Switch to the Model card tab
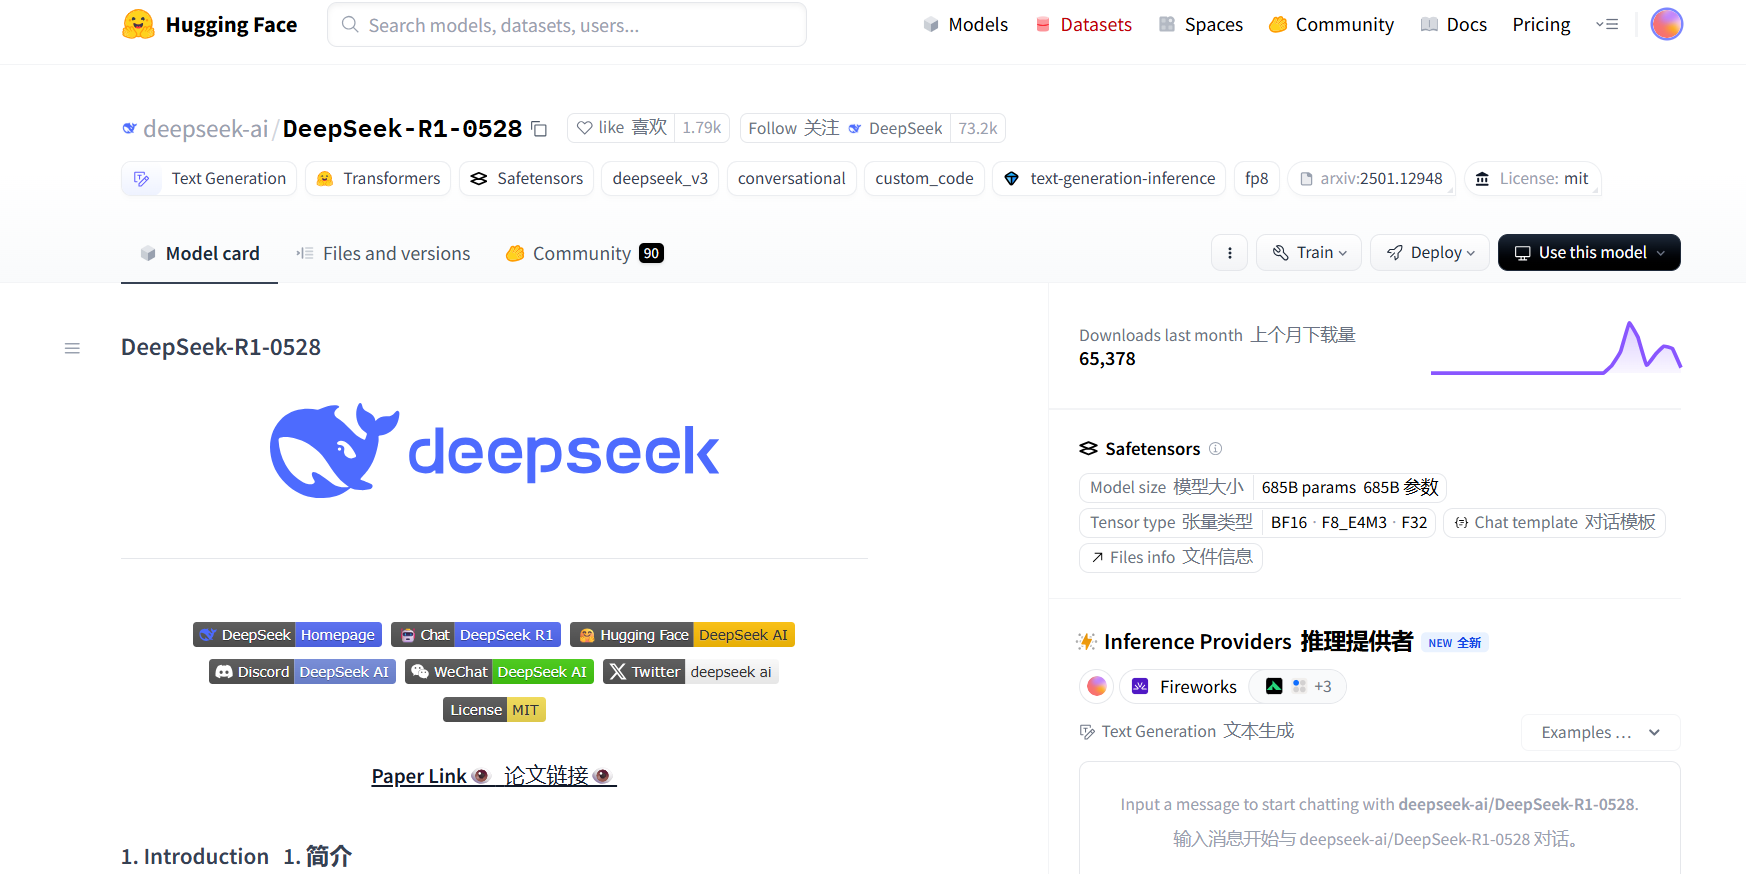This screenshot has width=1746, height=874. pos(199,254)
